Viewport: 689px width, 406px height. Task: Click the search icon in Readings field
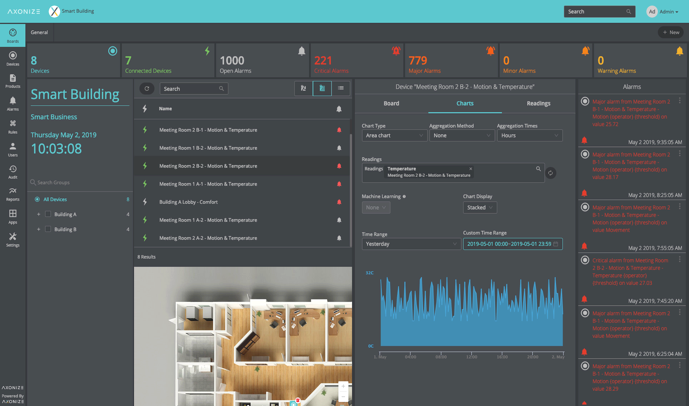(538, 169)
